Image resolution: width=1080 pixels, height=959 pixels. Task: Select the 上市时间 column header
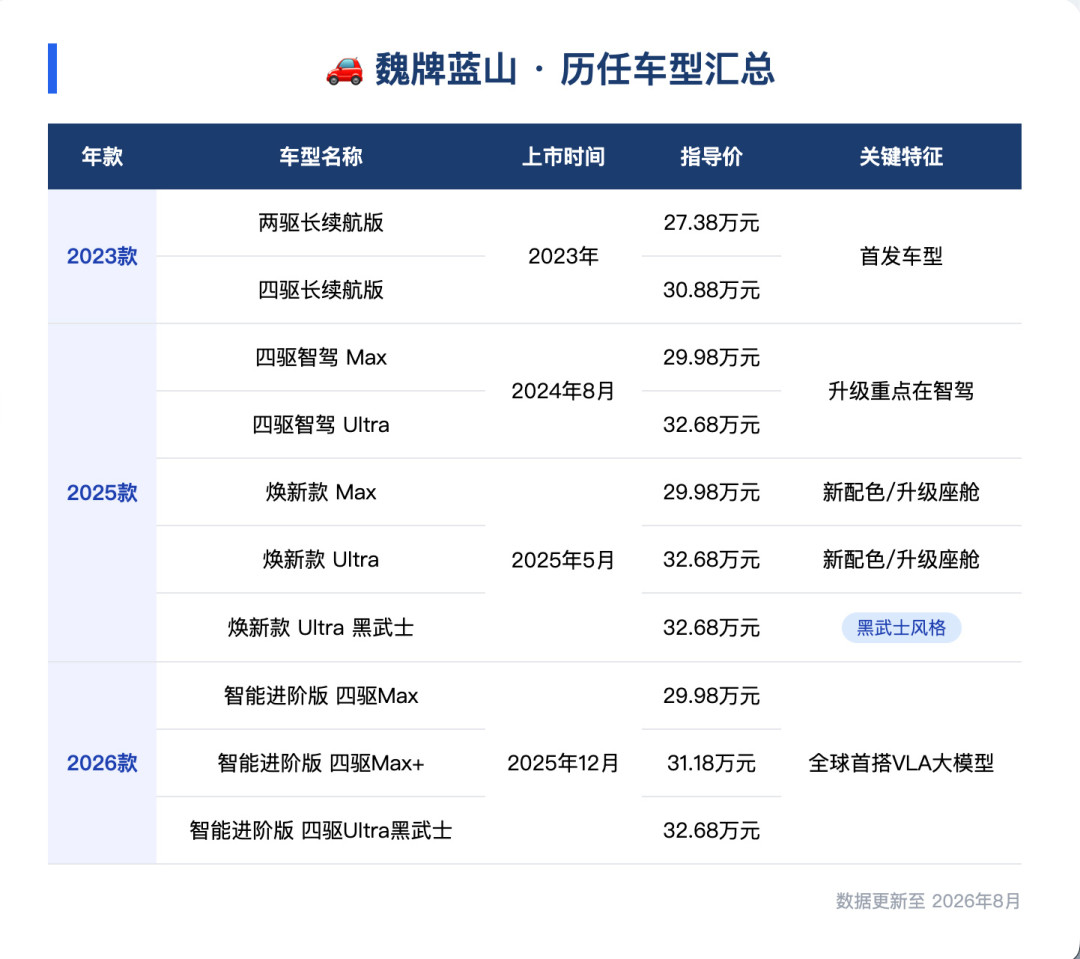tap(563, 156)
